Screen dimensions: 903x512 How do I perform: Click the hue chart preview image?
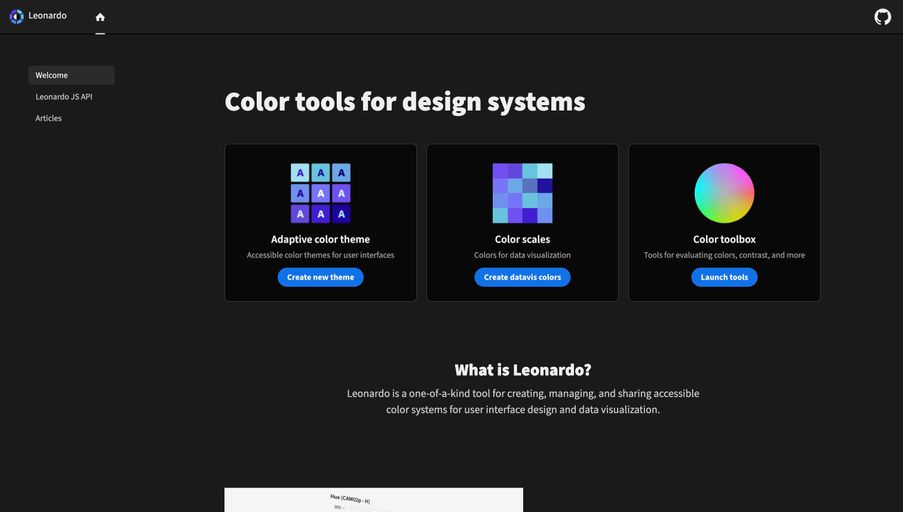373,500
